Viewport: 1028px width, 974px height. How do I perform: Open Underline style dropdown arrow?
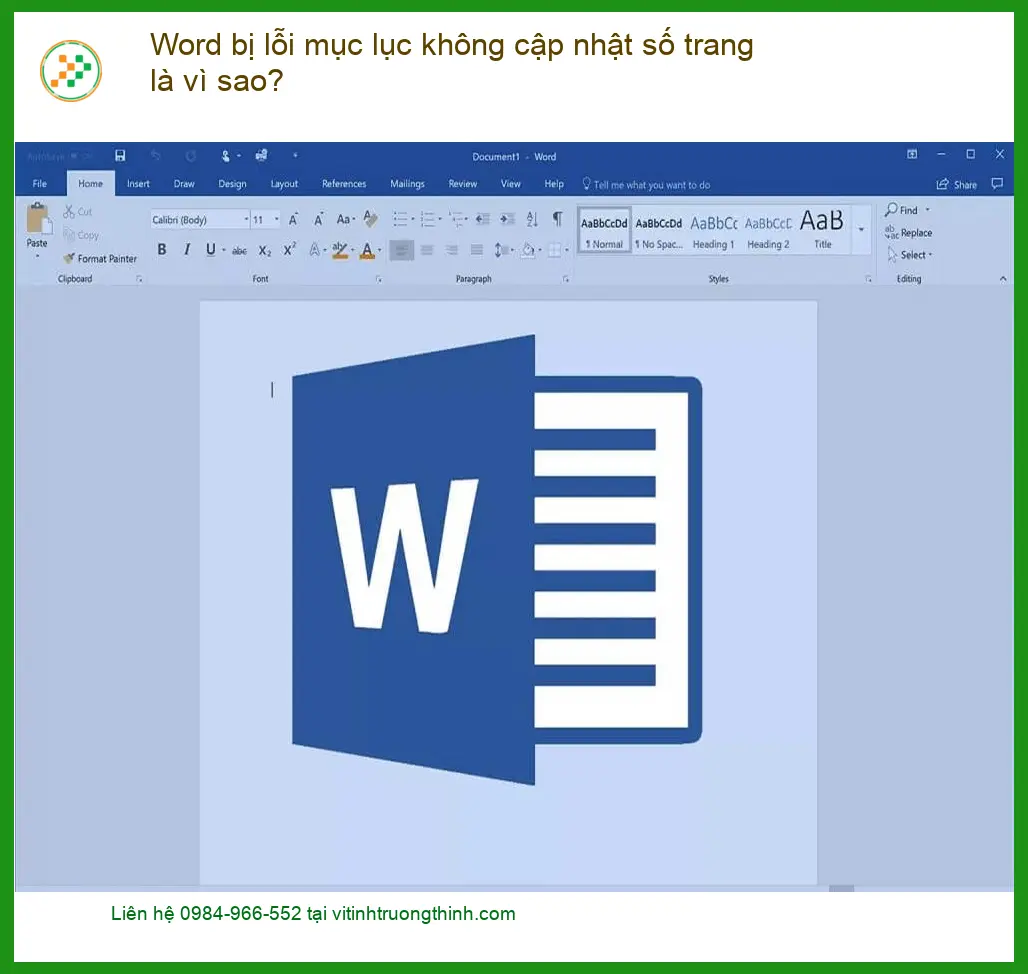point(224,250)
